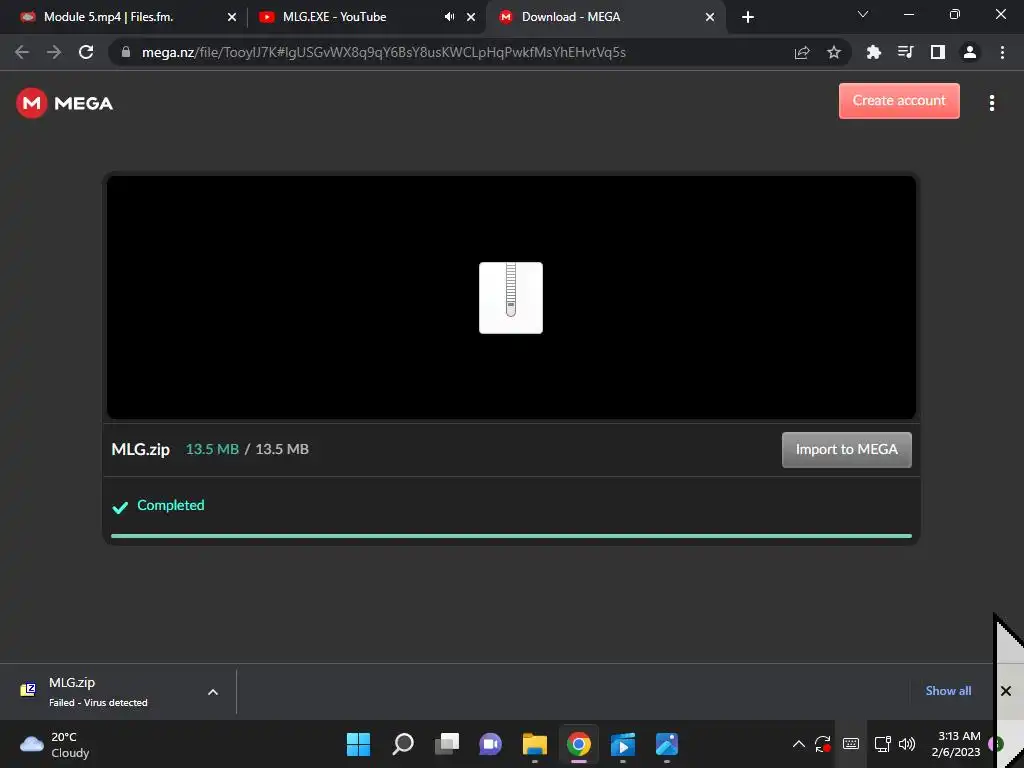
Task: Open network settings tray icon
Action: 882,744
